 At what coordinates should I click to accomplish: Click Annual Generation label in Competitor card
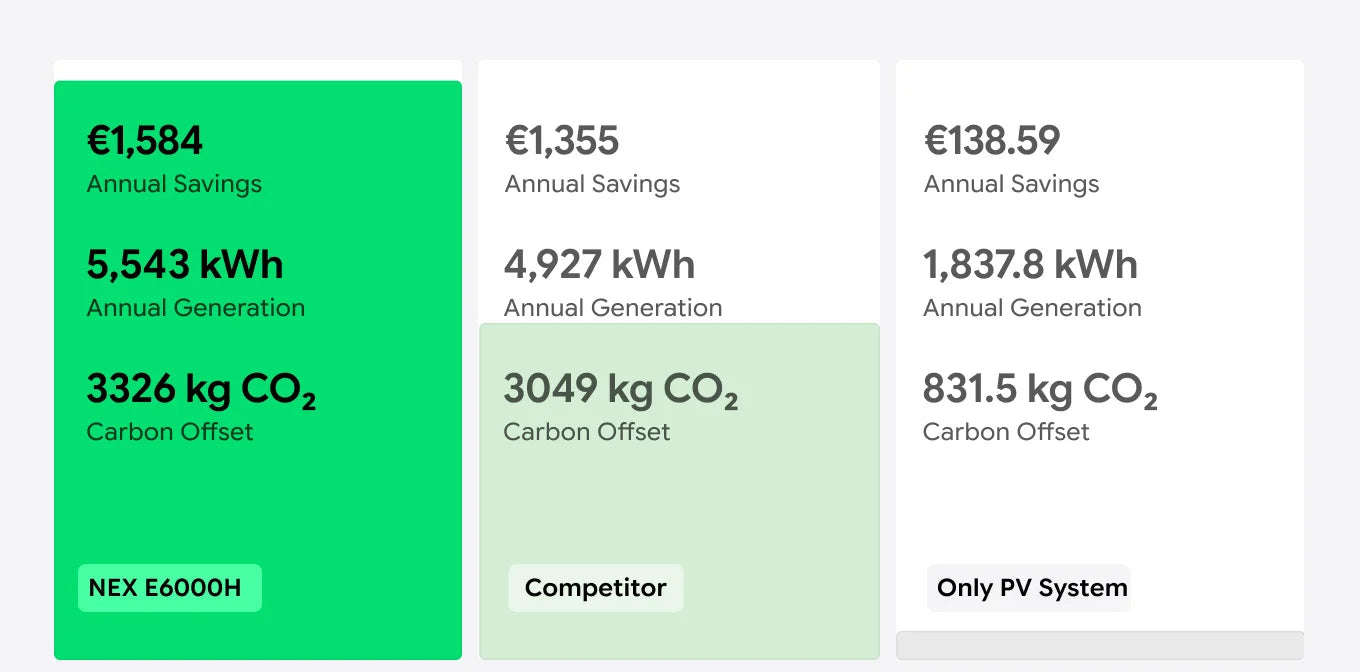[x=613, y=308]
